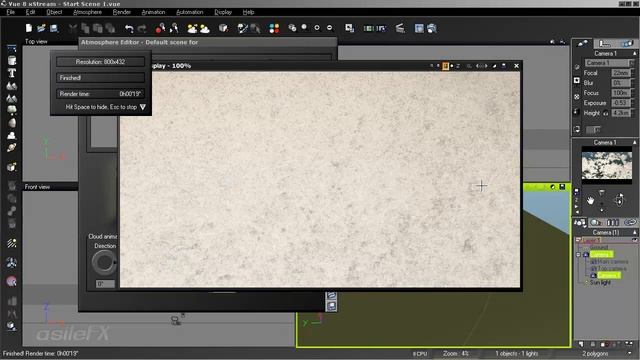
Task: Click the Front view label
Action: tap(37, 187)
